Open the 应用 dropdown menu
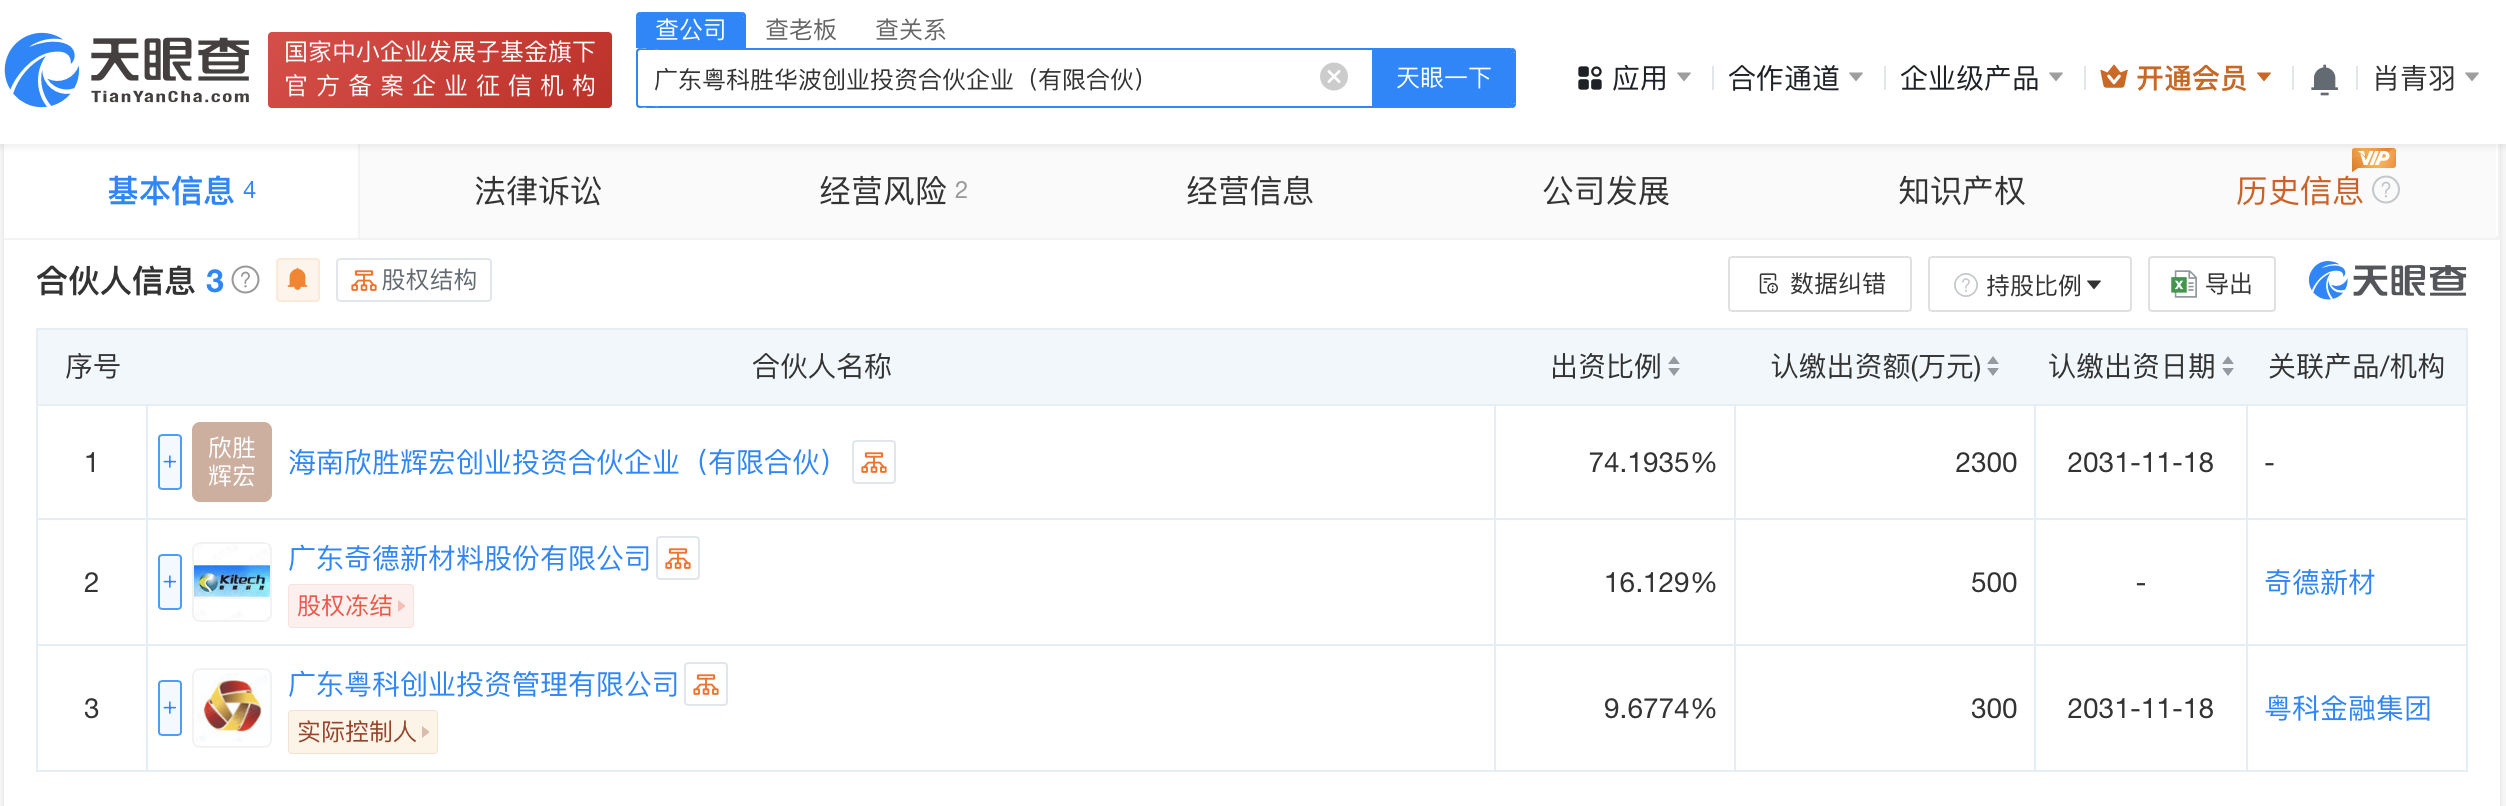The height and width of the screenshot is (806, 2506). [1634, 78]
